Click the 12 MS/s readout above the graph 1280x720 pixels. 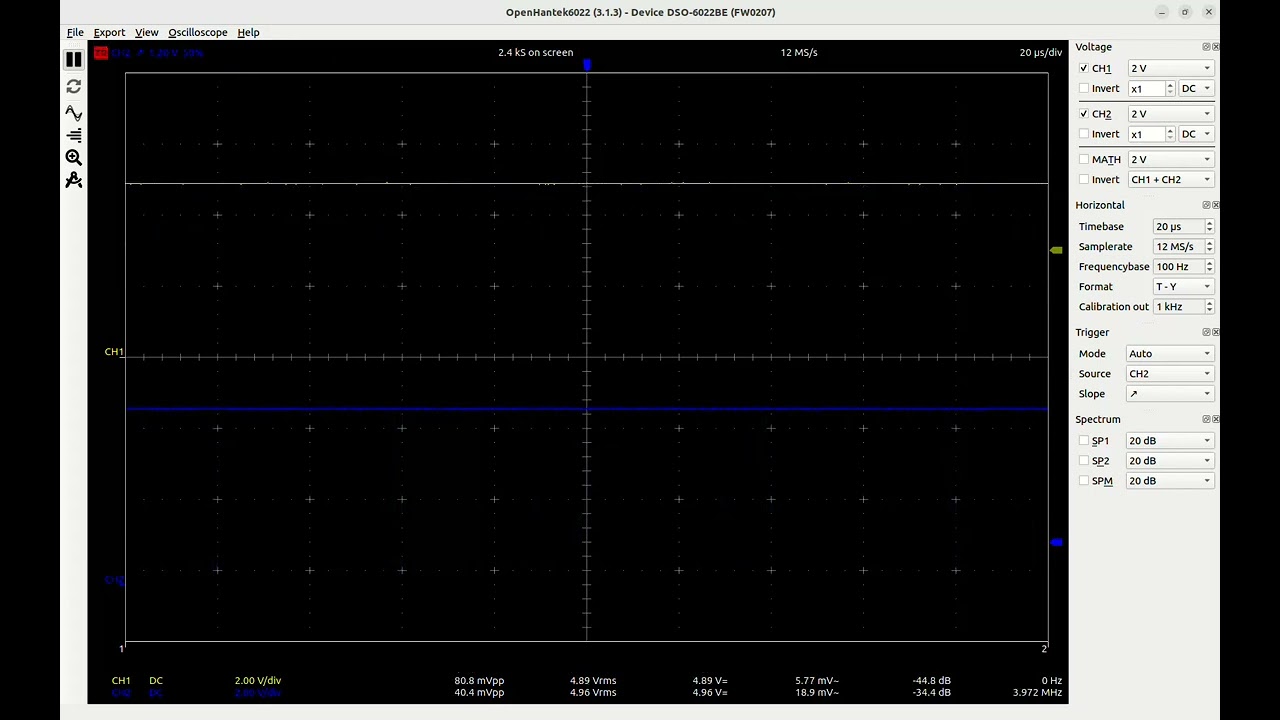pos(799,53)
